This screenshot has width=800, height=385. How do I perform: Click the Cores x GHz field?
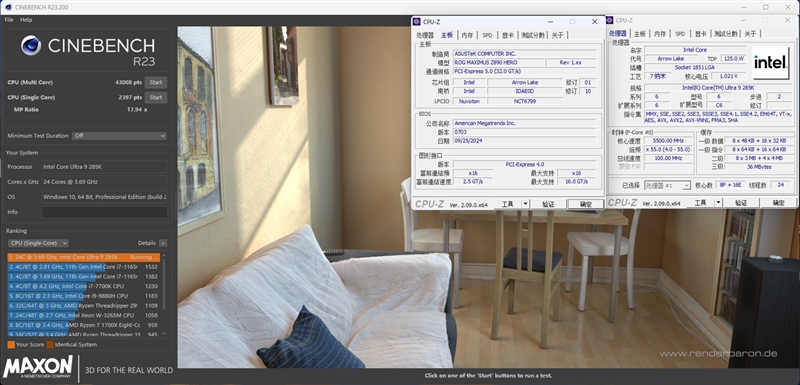105,182
